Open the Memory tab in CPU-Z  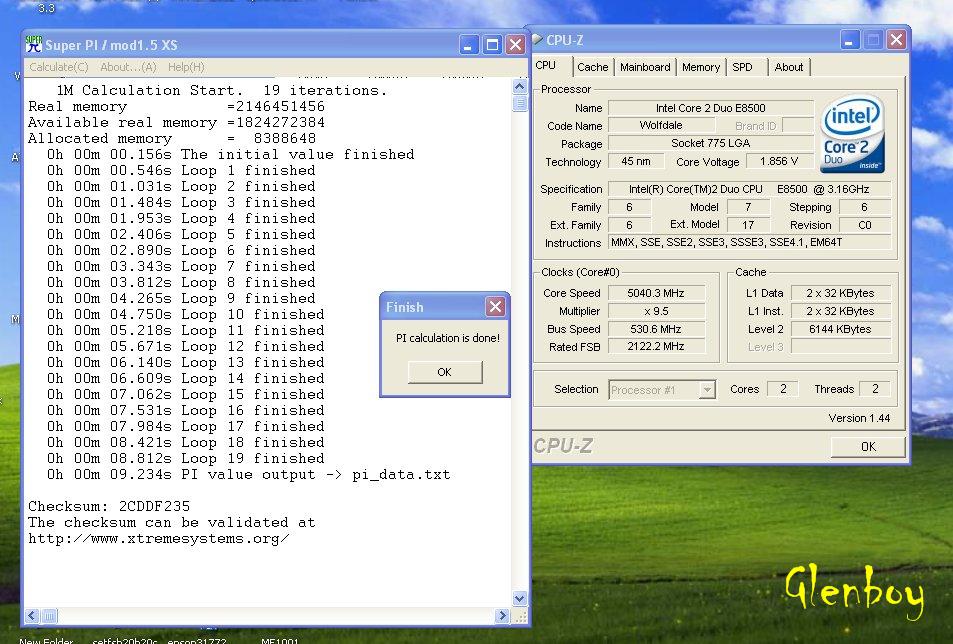pos(700,67)
